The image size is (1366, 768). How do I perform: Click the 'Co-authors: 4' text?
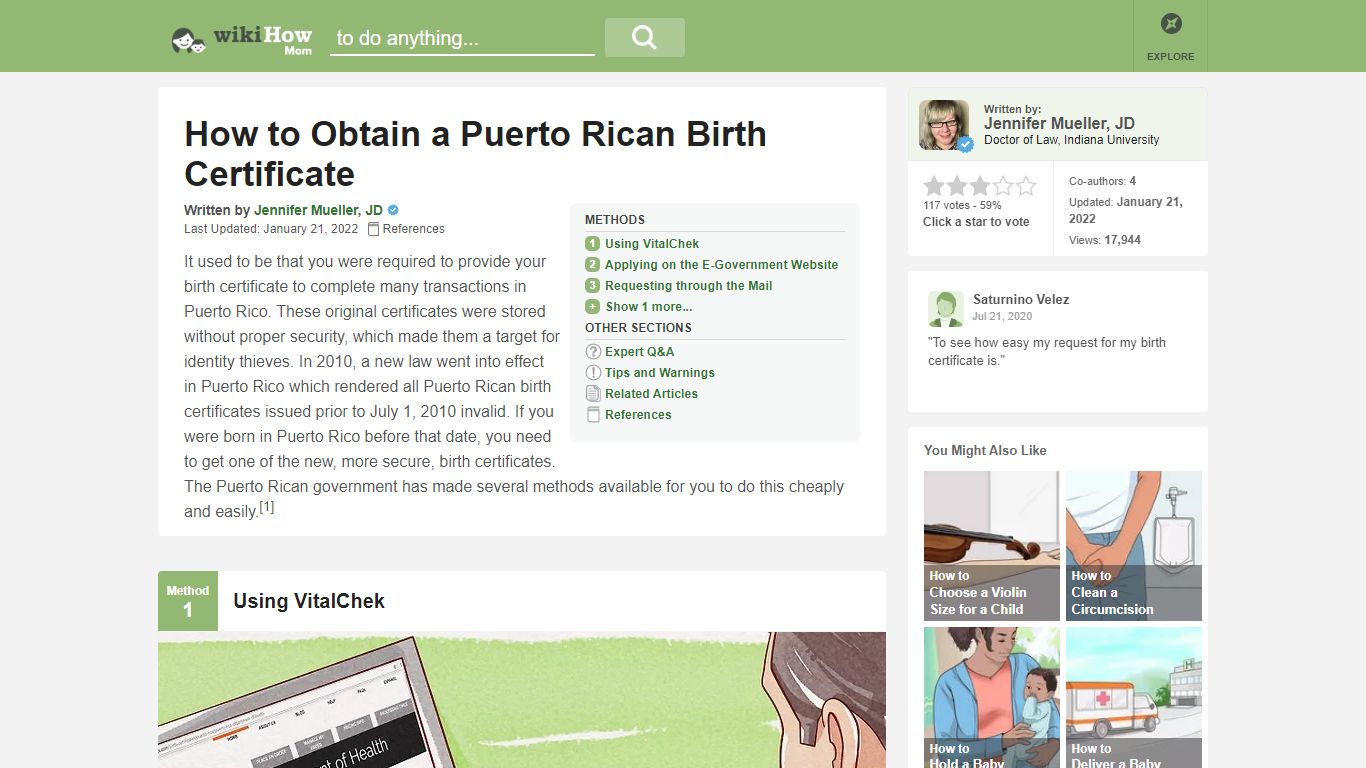(1102, 181)
